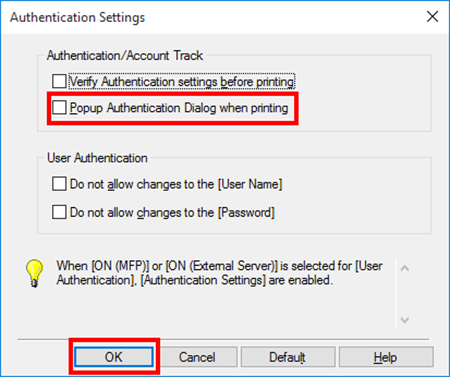This screenshot has width=450, height=377.
Task: Click the User Authentication group heading
Action: coord(97,158)
